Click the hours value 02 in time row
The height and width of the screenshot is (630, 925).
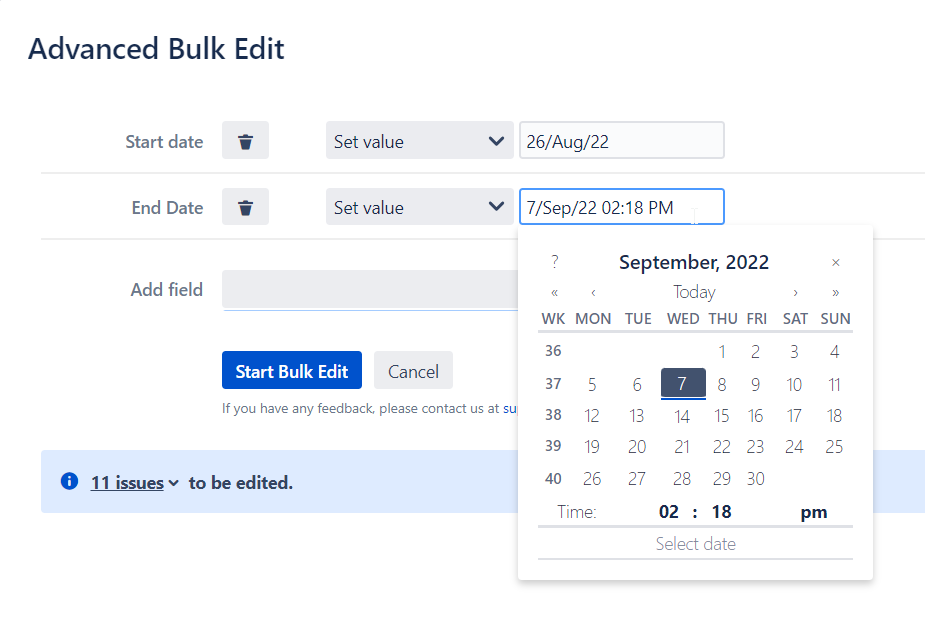(669, 511)
